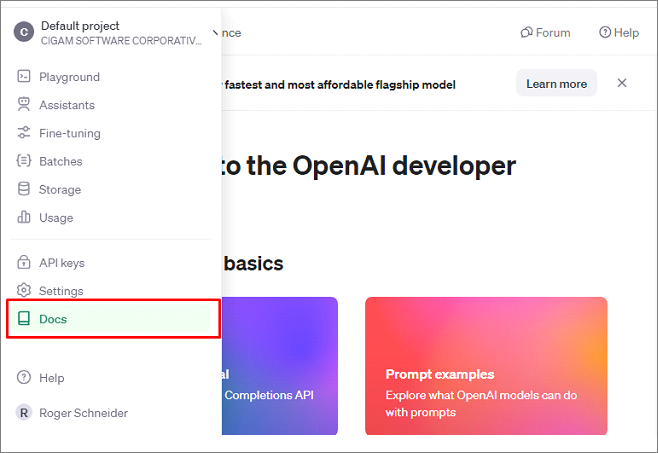Click the Assistants robot icon
Screen dimensions: 658x453
point(24,105)
